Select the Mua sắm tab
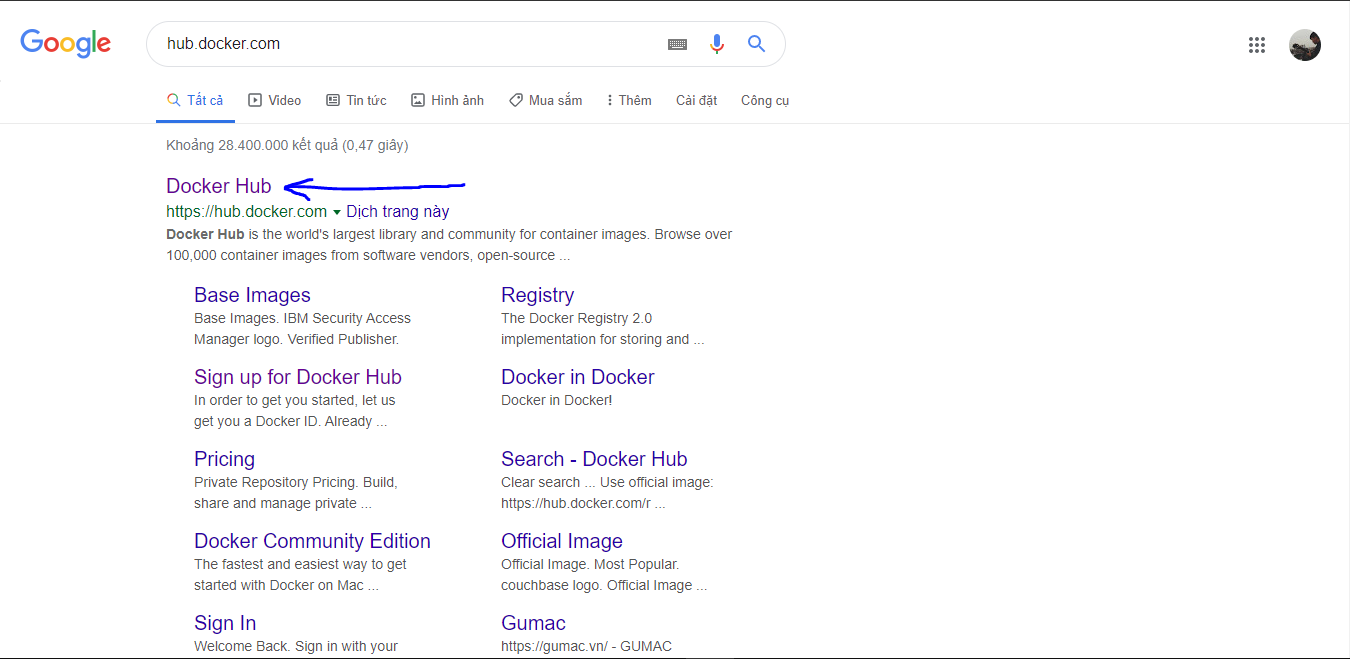The image size is (1350, 659). (x=545, y=100)
